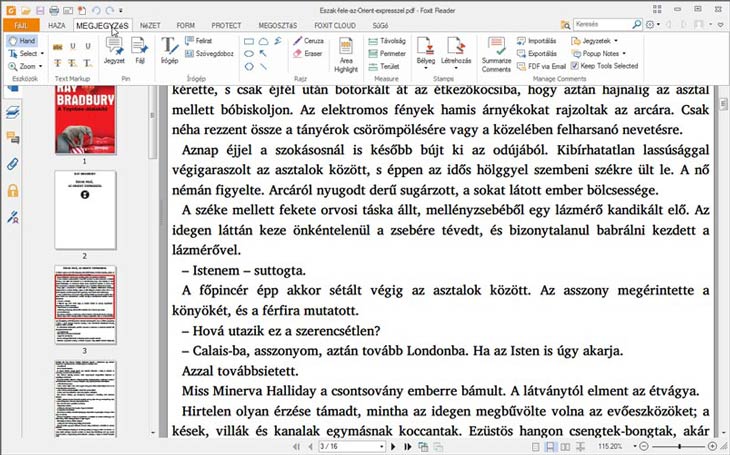The height and width of the screenshot is (455, 730).
Task: Open the attachments paperclip panel
Action: pos(13,164)
